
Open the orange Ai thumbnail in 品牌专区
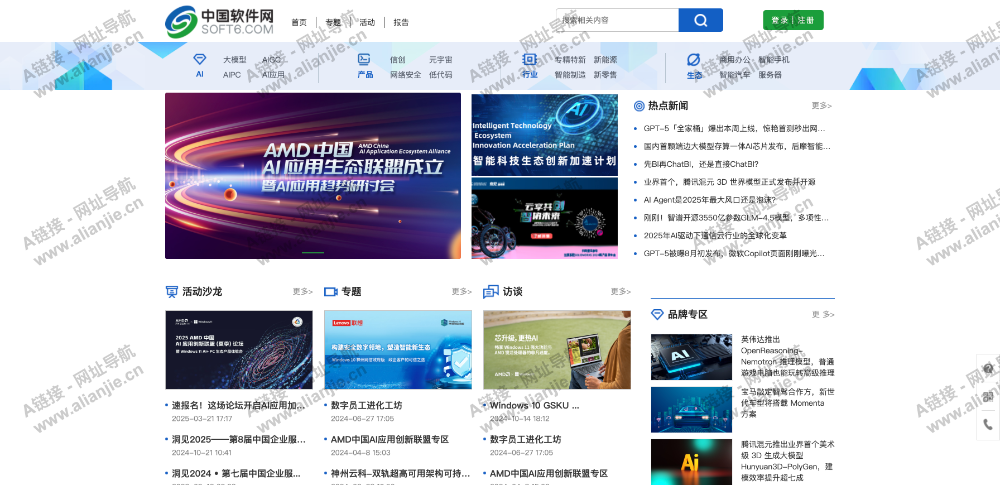pos(691,461)
